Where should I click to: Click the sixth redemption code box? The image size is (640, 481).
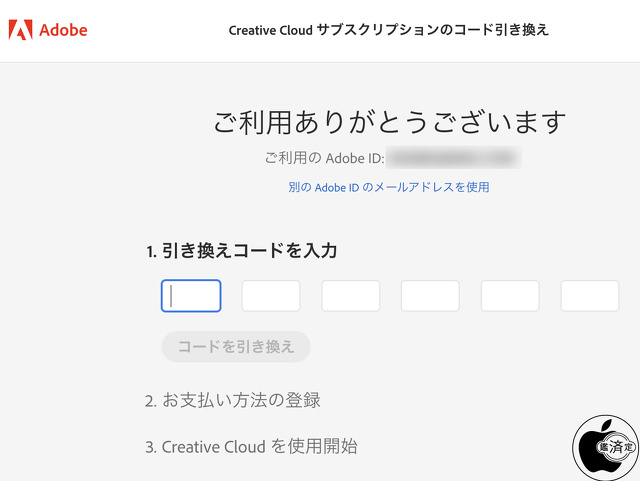(589, 296)
